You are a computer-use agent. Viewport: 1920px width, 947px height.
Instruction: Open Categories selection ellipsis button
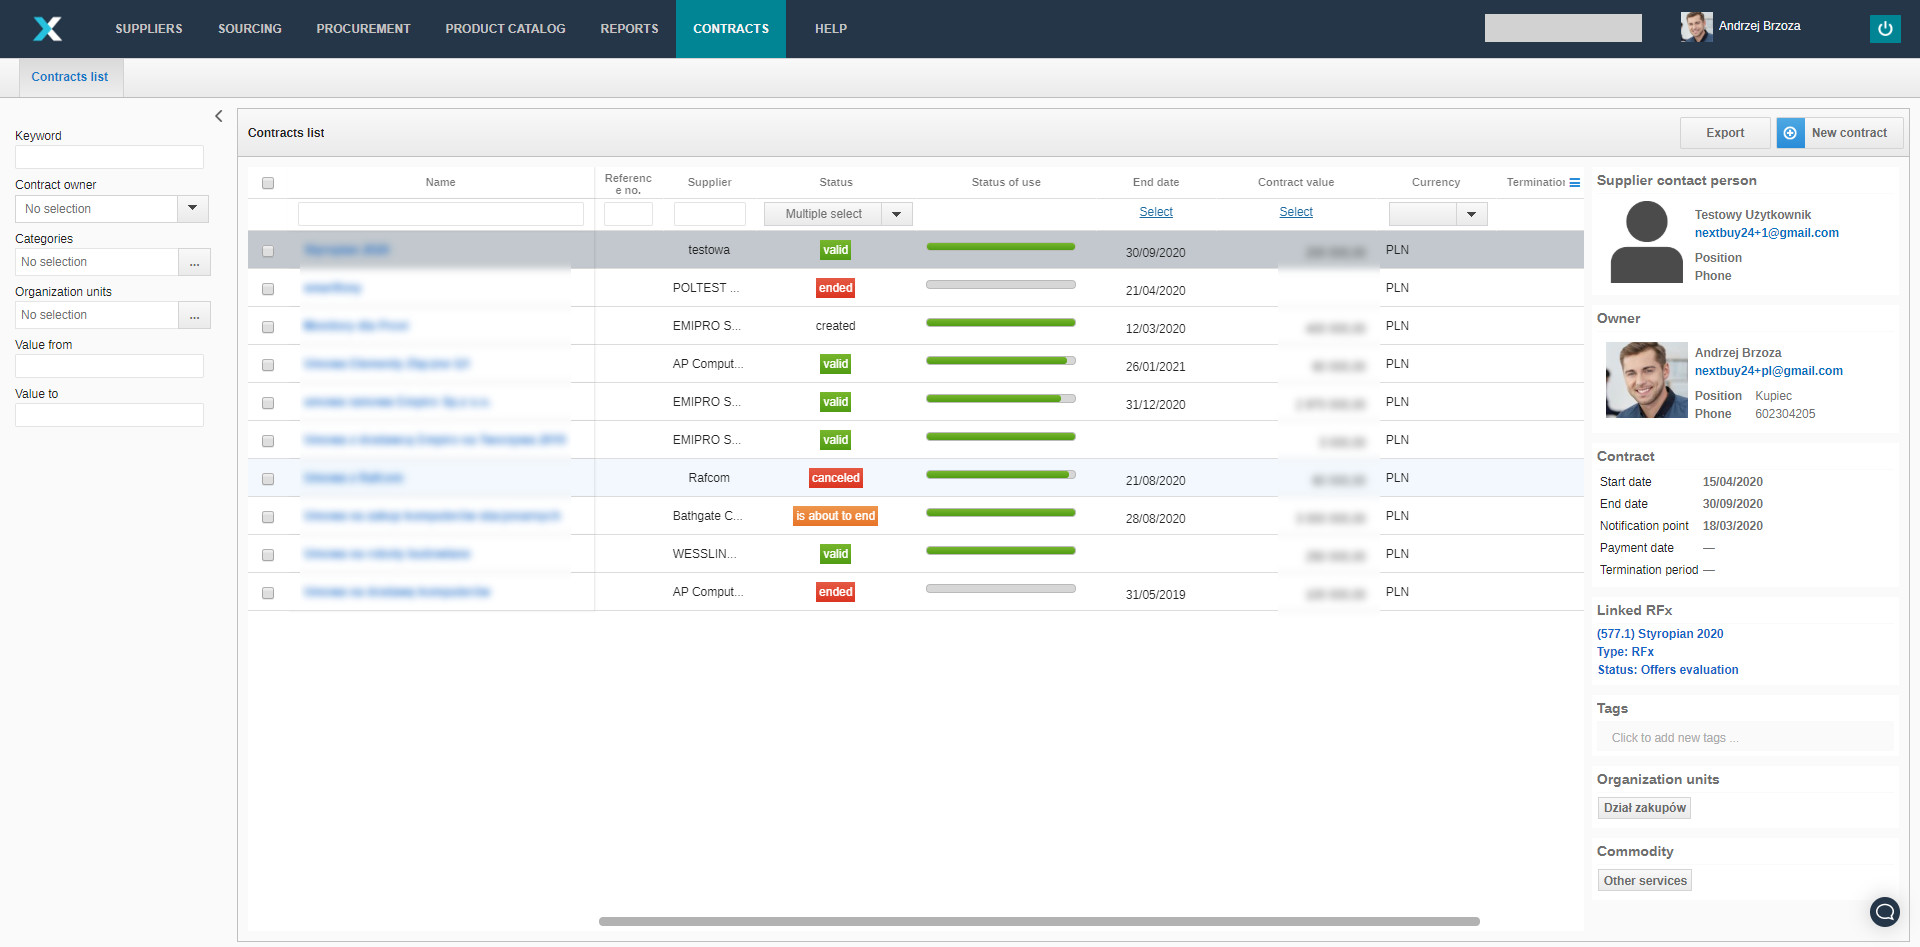[194, 262]
